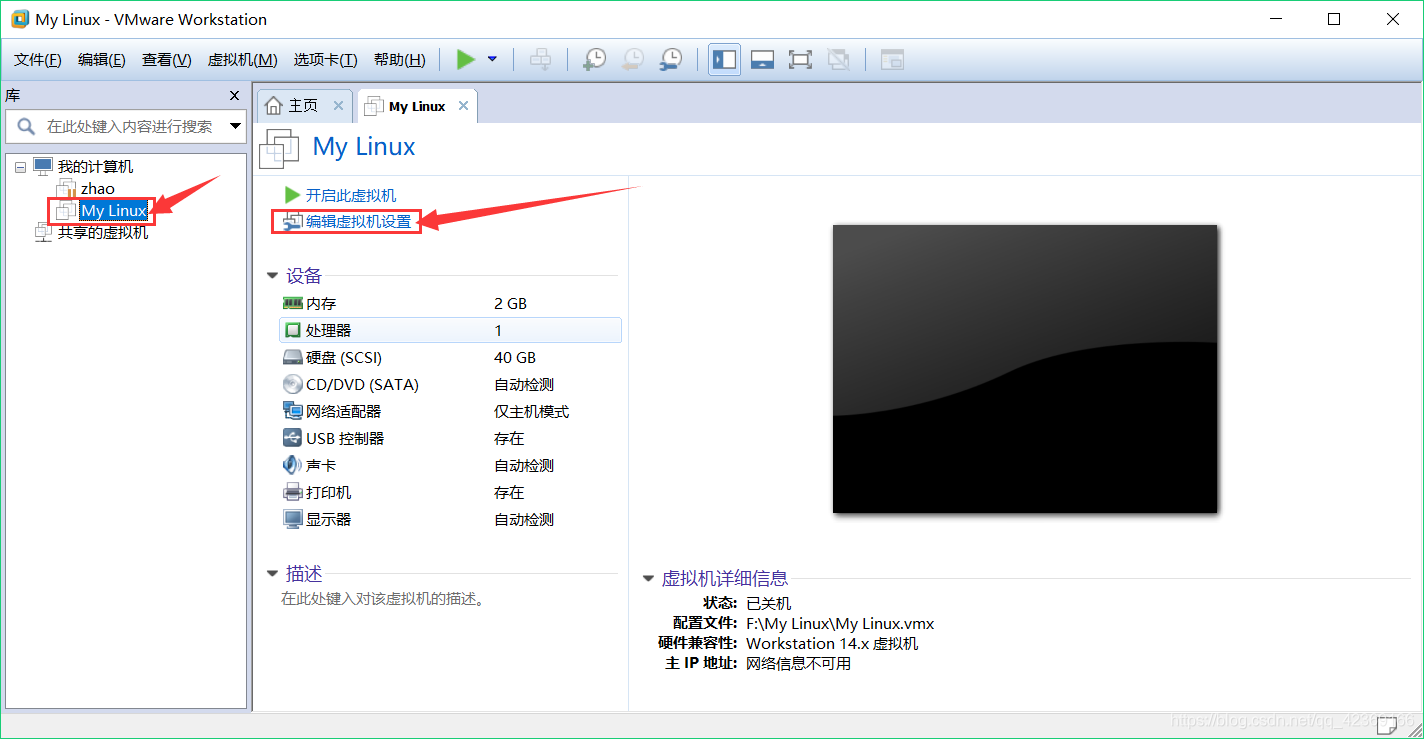This screenshot has height=739, width=1424.
Task: Toggle the library sidebar view icon
Action: coord(724,60)
